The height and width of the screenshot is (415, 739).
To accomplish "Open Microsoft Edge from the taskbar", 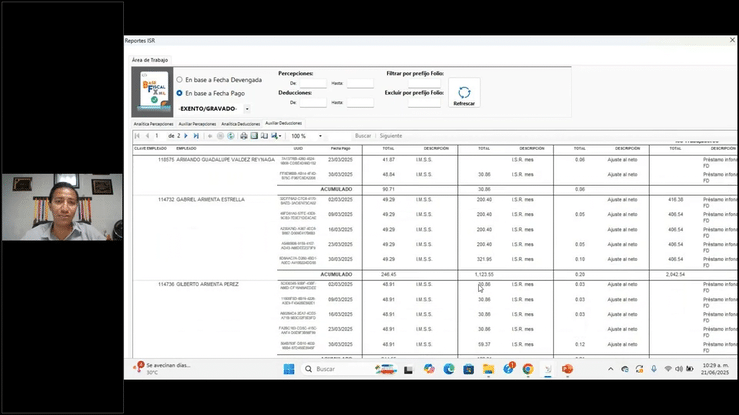I will (x=449, y=369).
